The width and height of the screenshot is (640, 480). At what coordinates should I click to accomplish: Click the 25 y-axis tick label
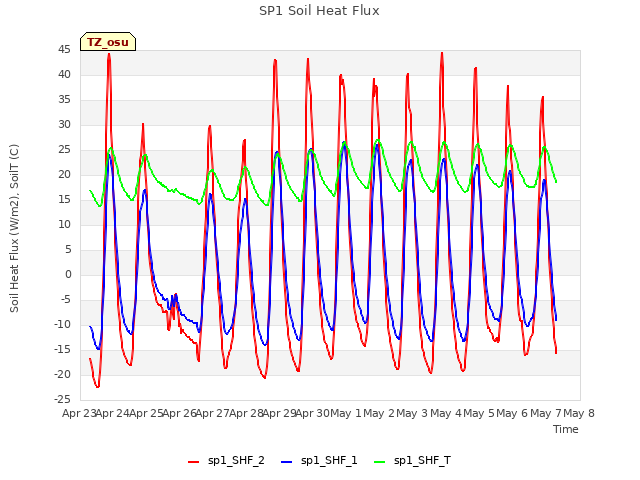[x=64, y=150]
